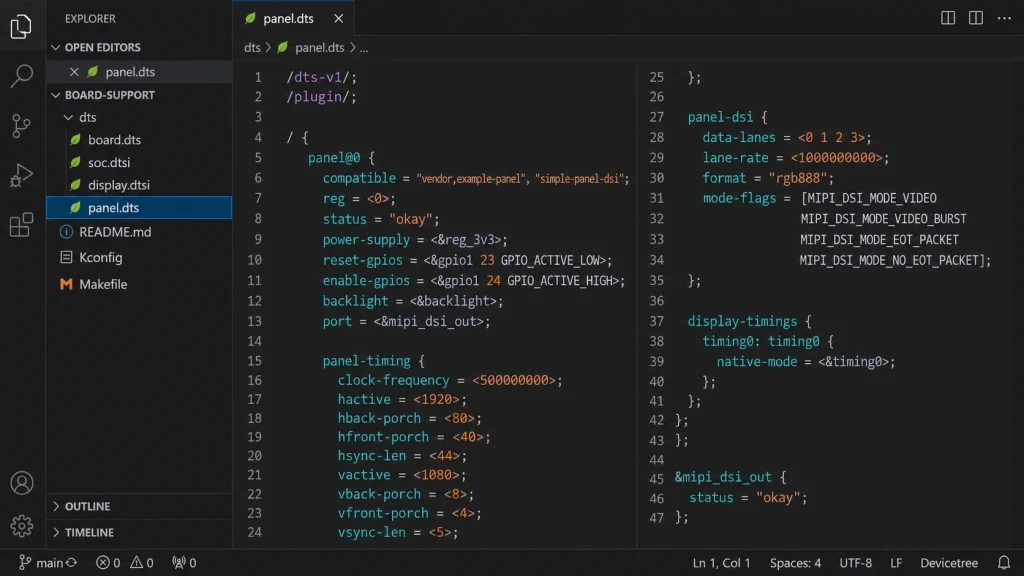Open the Accounts icon in activity bar

pyautogui.click(x=22, y=483)
